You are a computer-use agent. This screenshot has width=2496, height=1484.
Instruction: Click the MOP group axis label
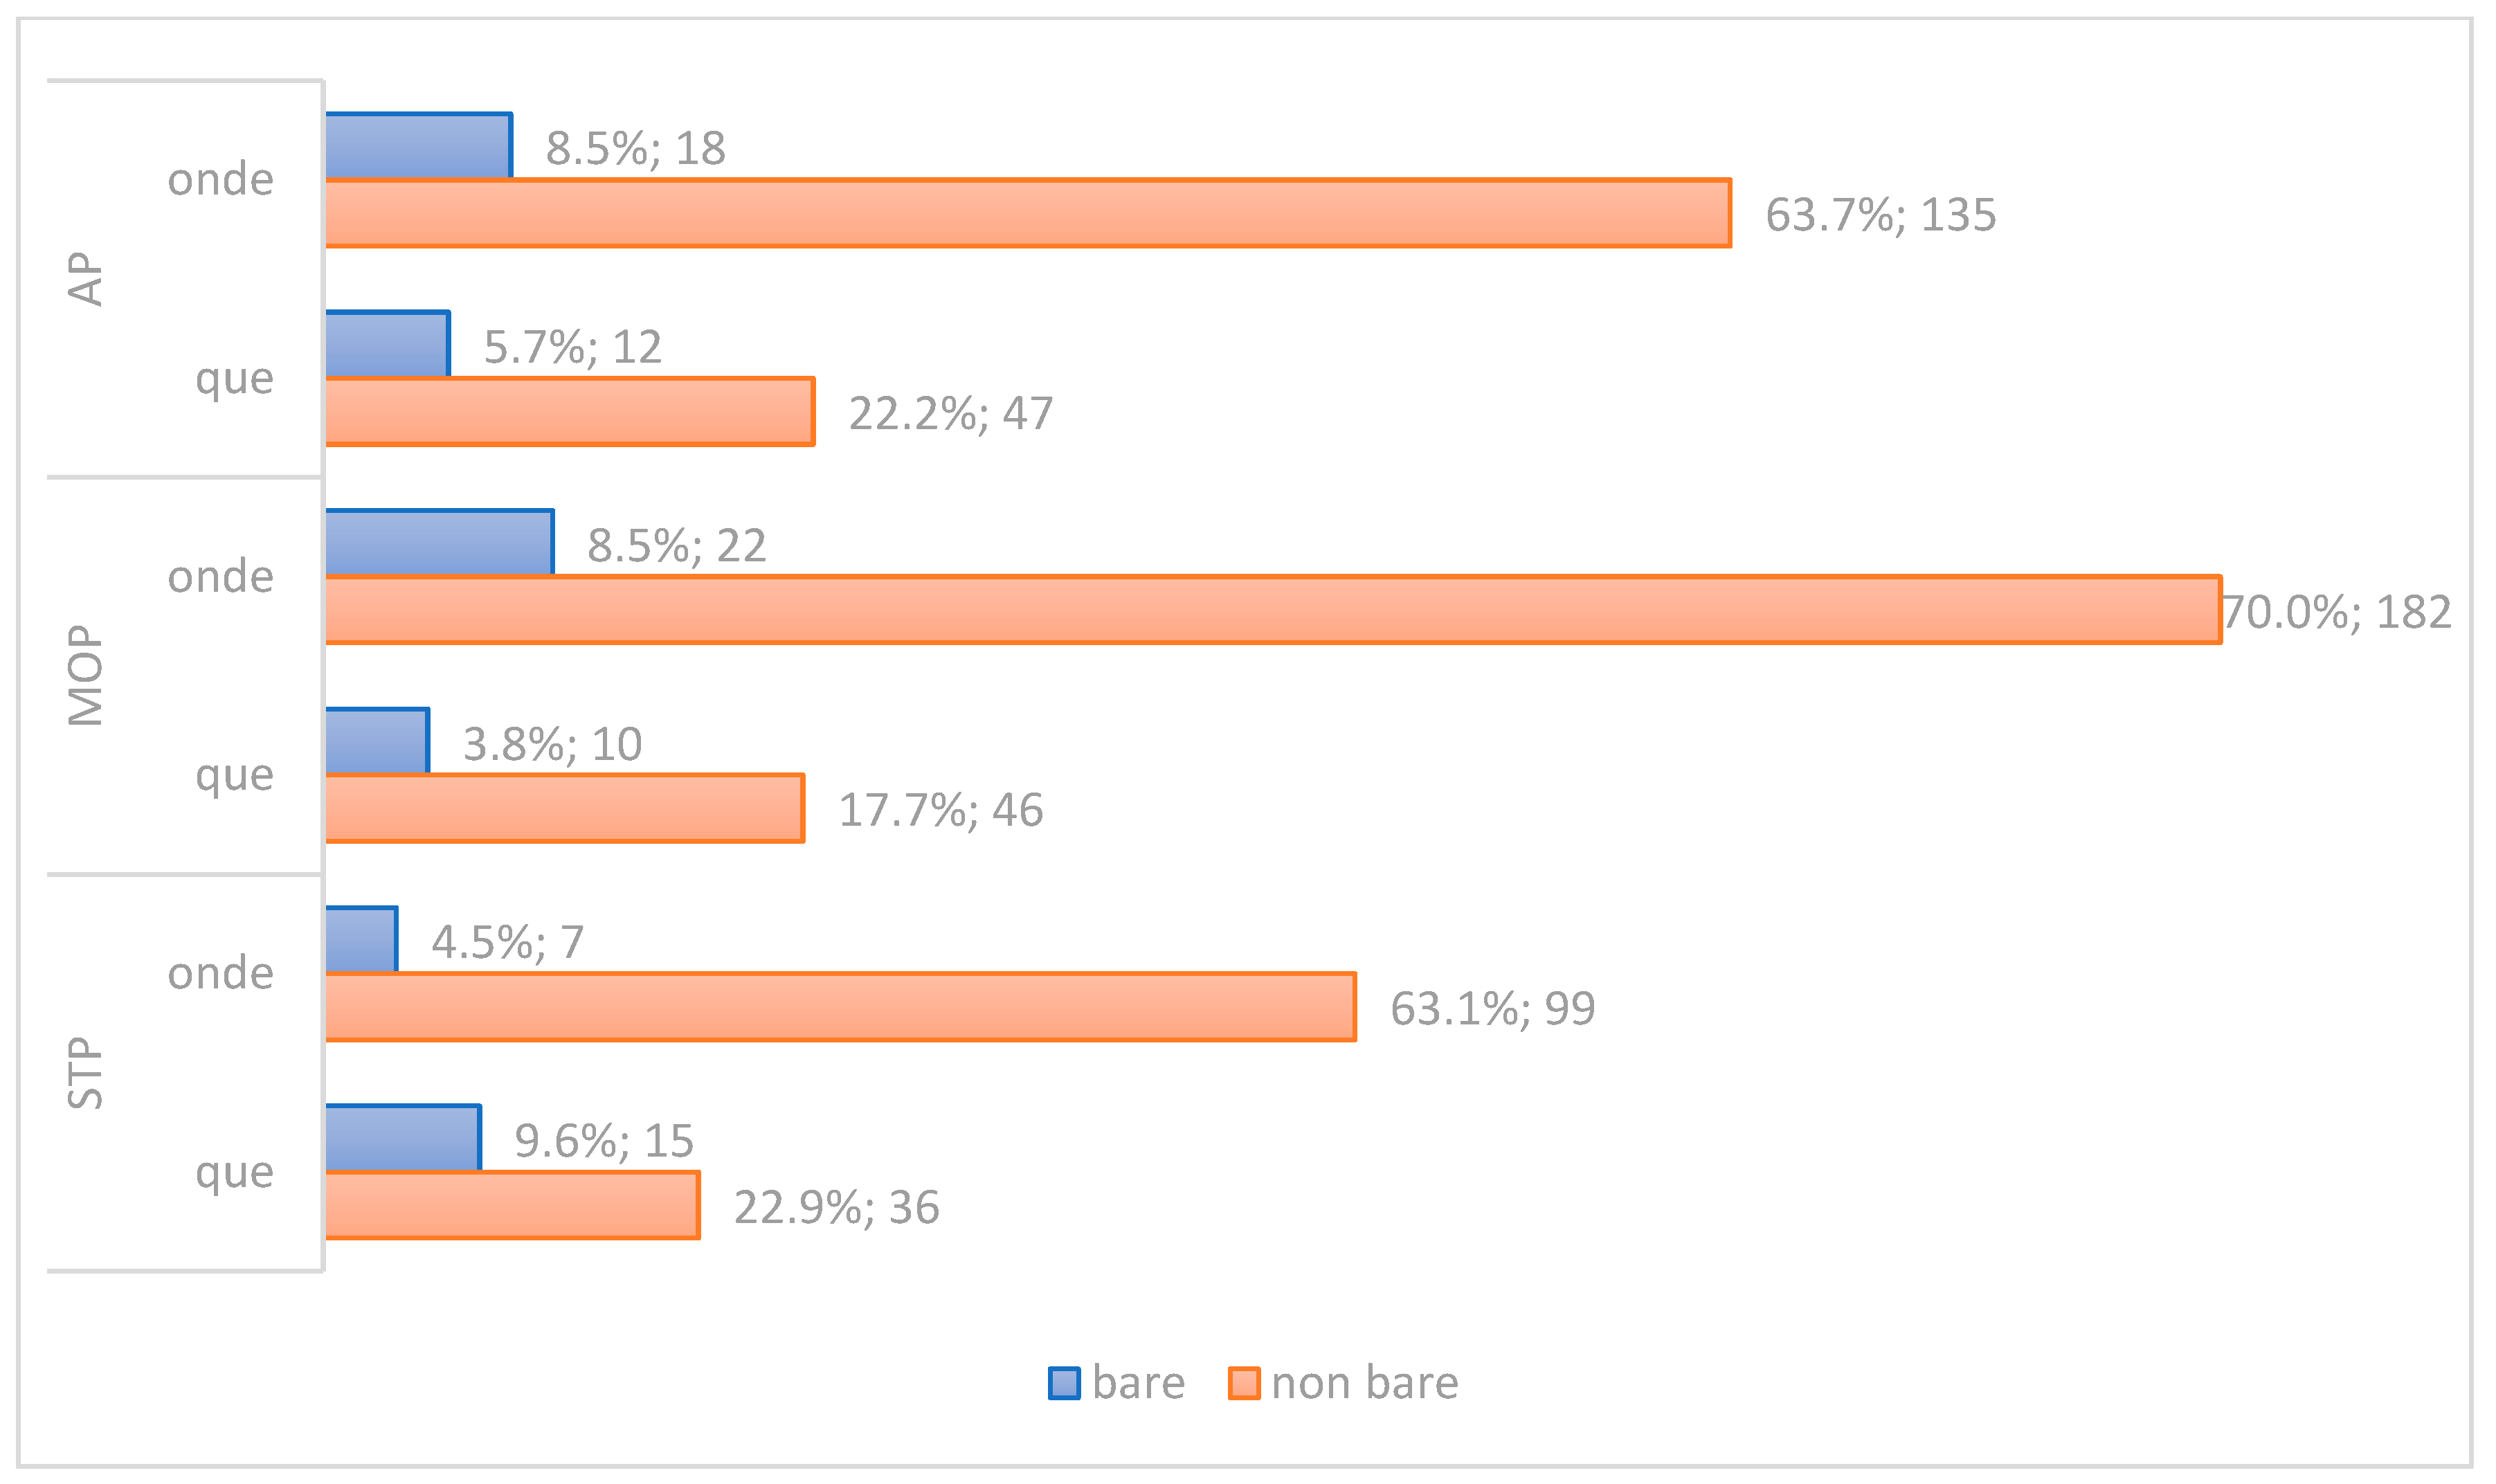pos(86,675)
